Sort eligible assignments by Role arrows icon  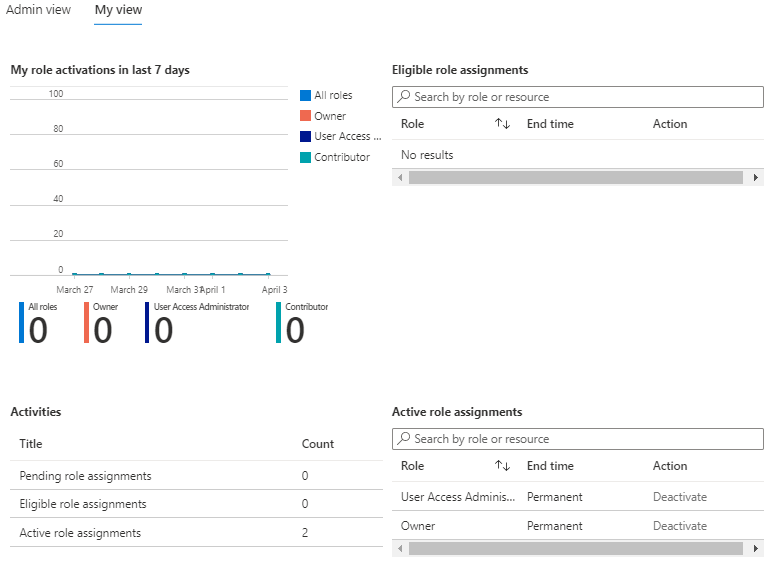[x=502, y=124]
